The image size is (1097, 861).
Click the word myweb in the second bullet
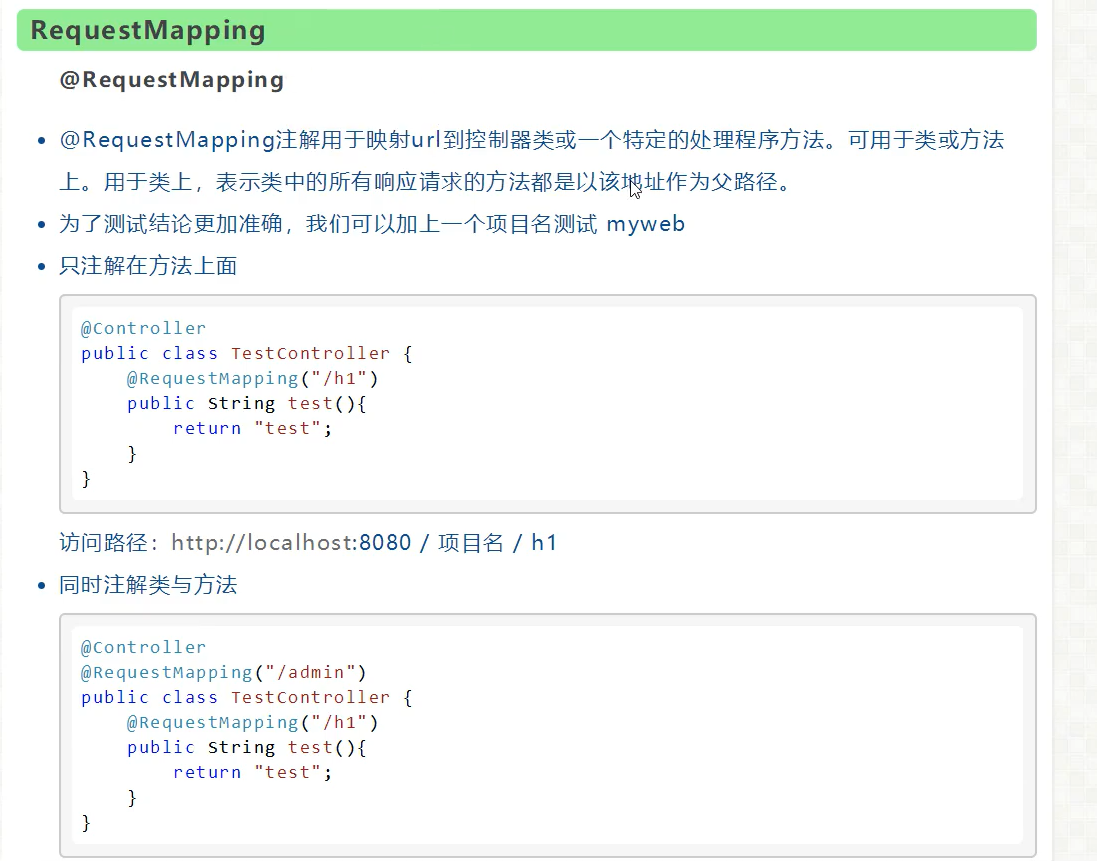(x=645, y=224)
